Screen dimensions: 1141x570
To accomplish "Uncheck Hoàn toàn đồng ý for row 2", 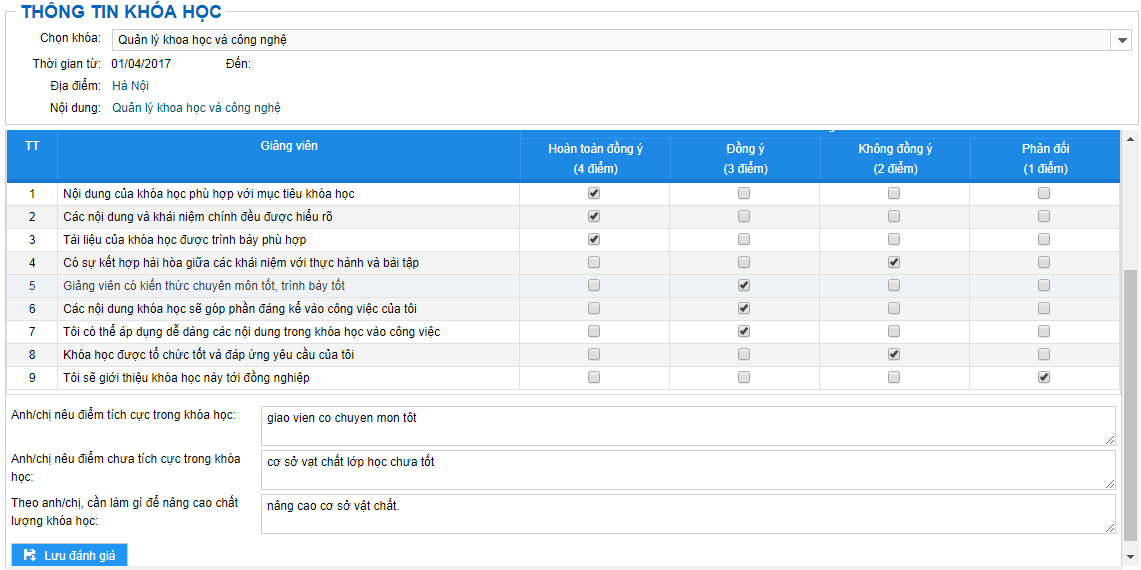I will click(594, 216).
